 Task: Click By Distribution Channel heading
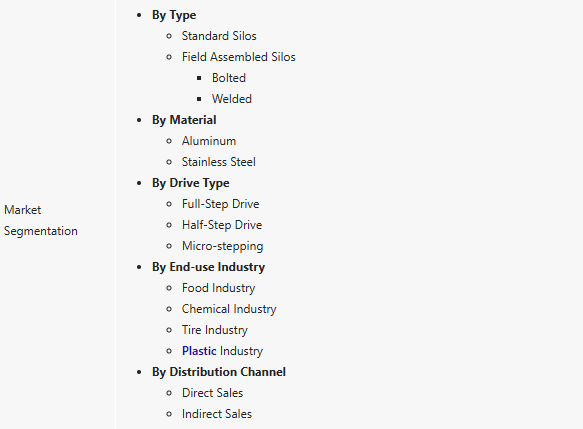tap(219, 372)
